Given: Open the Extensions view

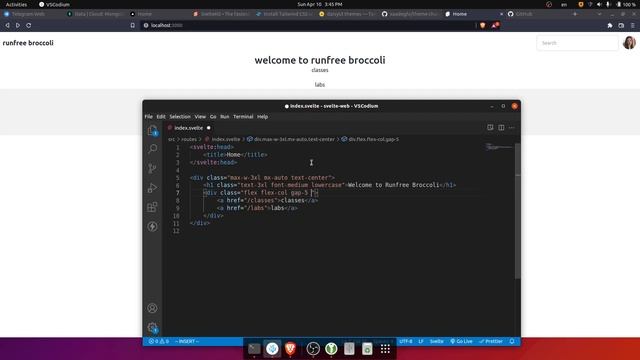Looking at the screenshot, I should pyautogui.click(x=152, y=207).
